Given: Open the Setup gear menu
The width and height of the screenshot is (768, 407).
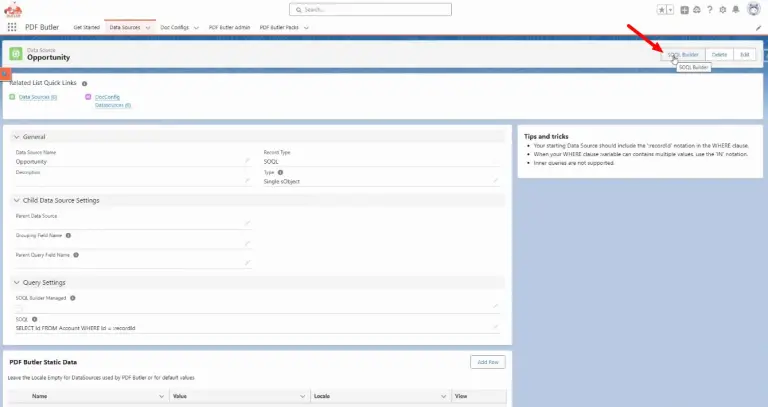Looking at the screenshot, I should click(722, 10).
